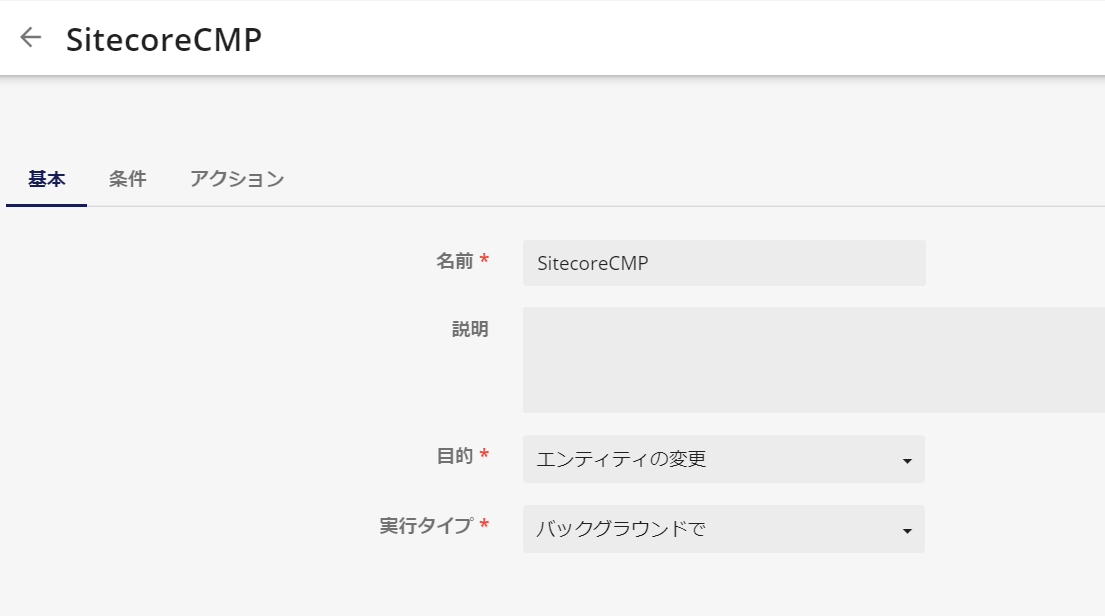Click the 名前 field label
The height and width of the screenshot is (616, 1105).
pos(455,261)
